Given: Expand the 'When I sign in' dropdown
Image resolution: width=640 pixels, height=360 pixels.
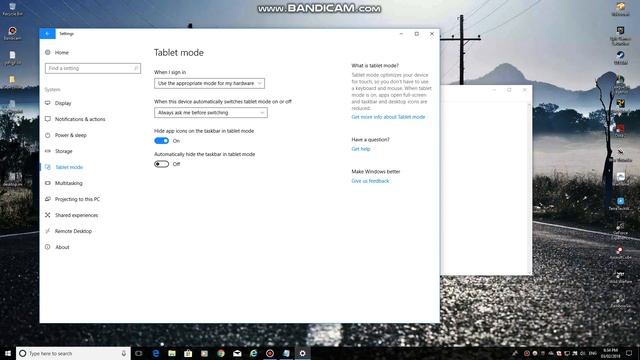Looking at the screenshot, I should [x=209, y=83].
